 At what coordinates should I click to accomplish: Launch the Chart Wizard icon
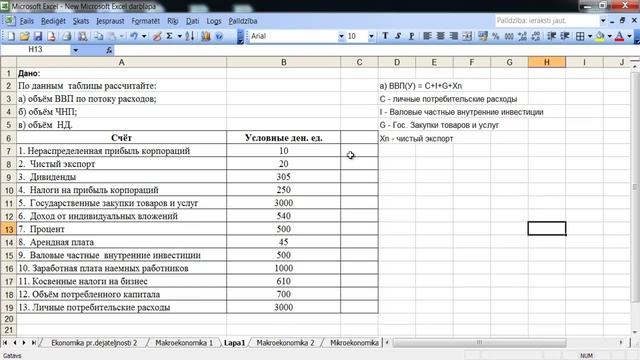click(206, 36)
